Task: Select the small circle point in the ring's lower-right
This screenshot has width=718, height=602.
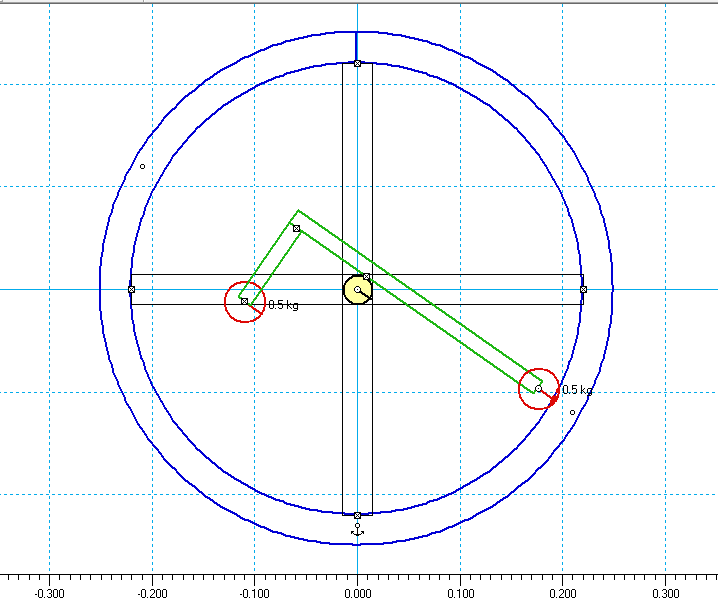Action: [572, 412]
